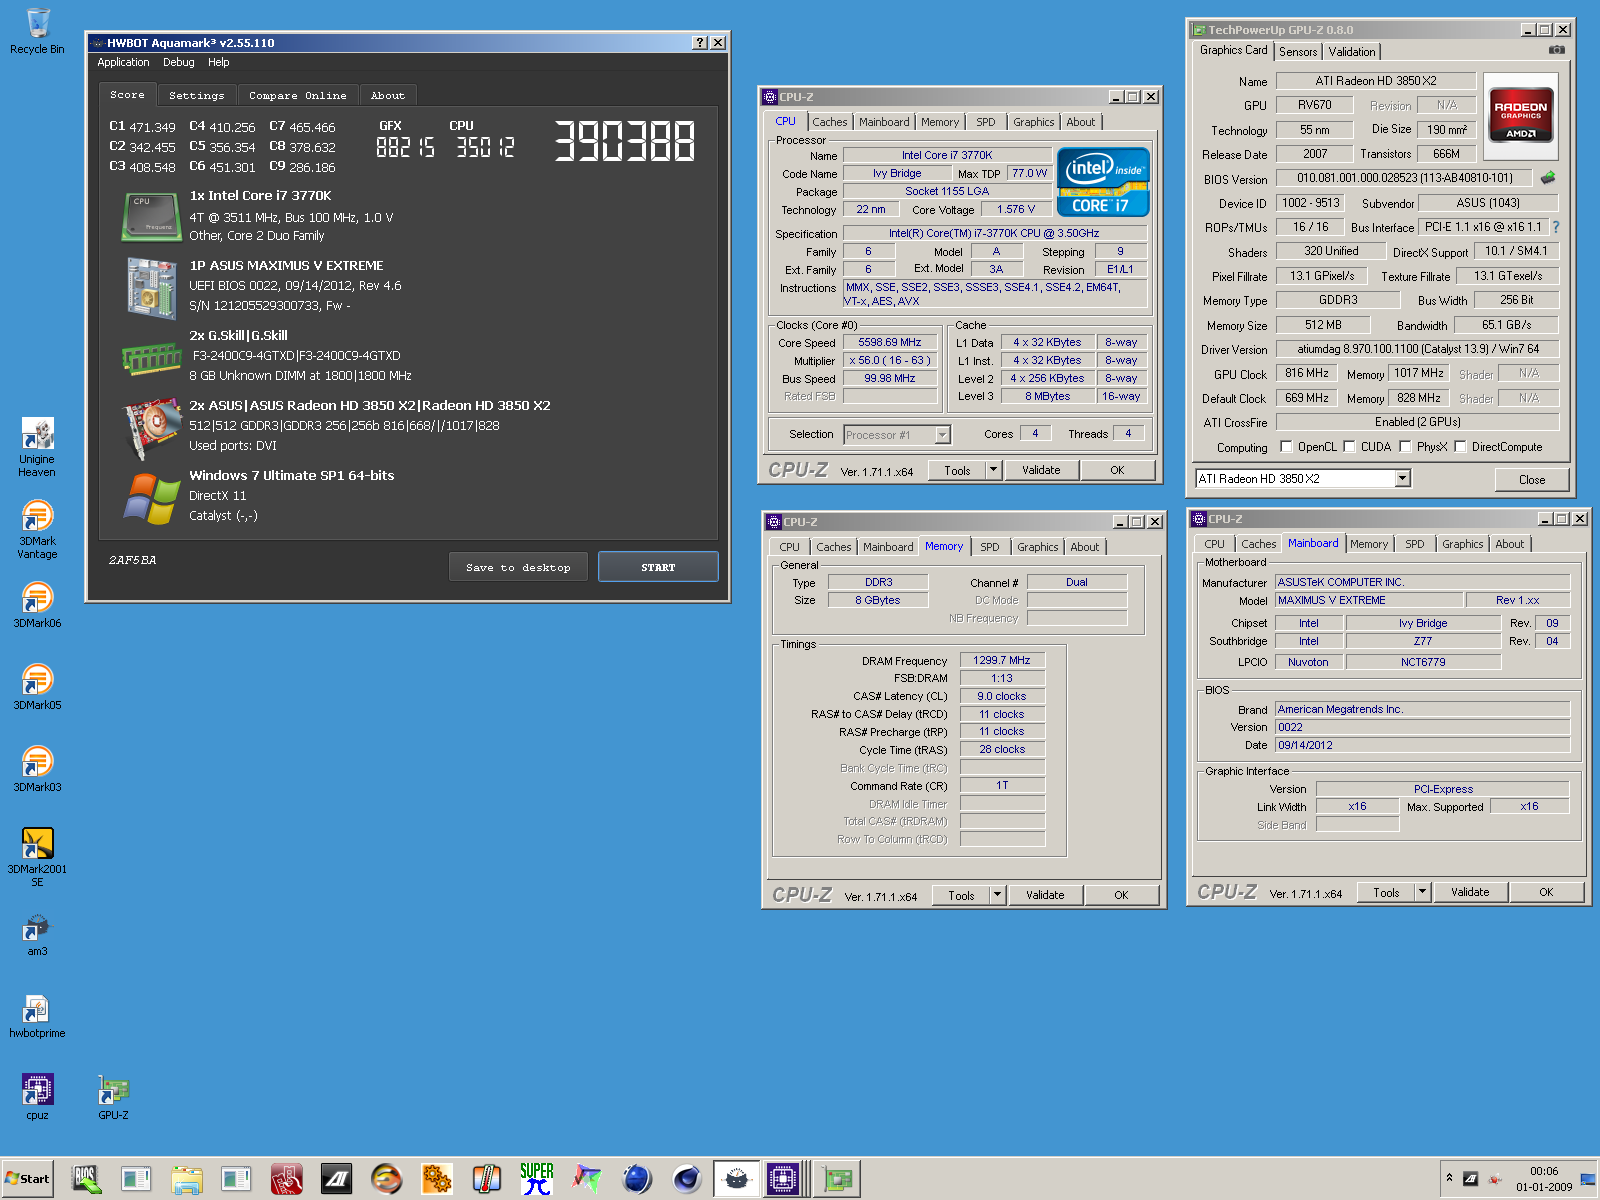Open the Cinema 4D sphere taskbar icon

coord(686,1179)
